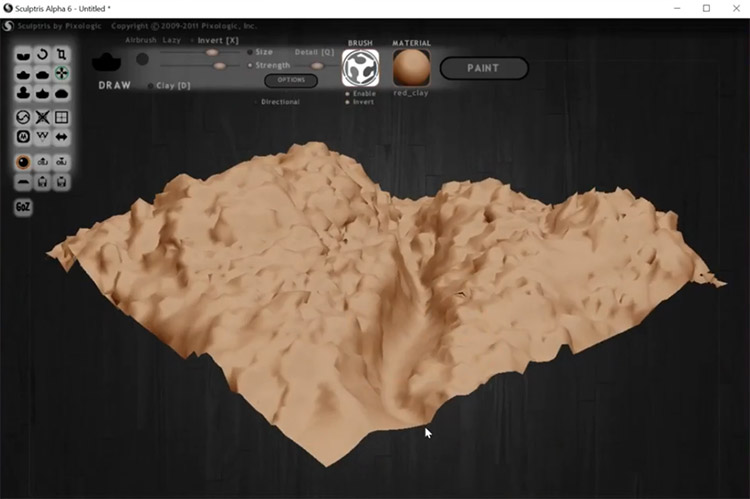
Task: Click the large Draw brush indicator icon
Action: pos(107,62)
